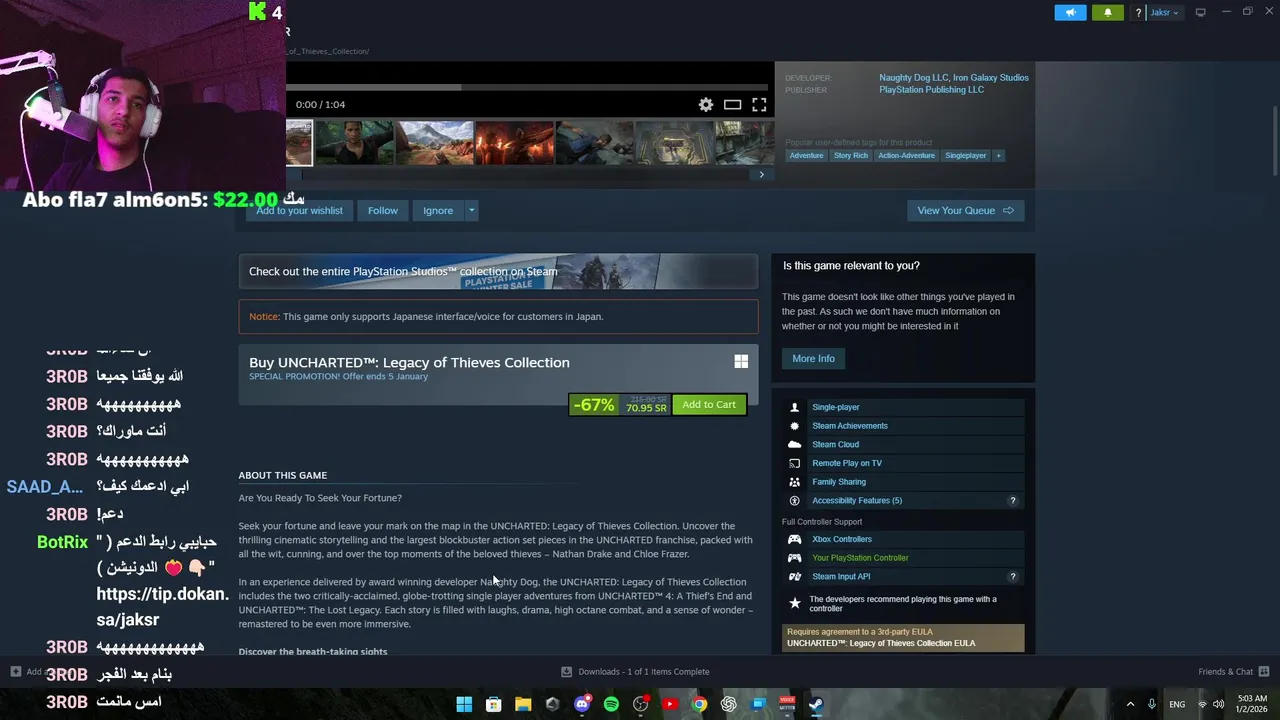Open Iron Galaxy Studios developer link
The height and width of the screenshot is (720, 1280).
991,78
